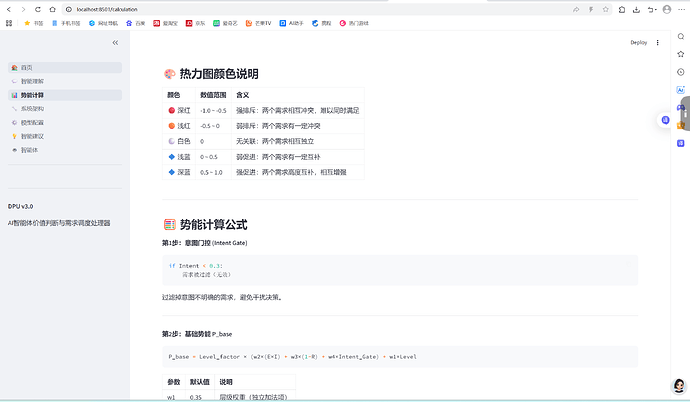The width and height of the screenshot is (690, 402).
Task: Collapse the sidebar with the double chevron
Action: tap(115, 43)
